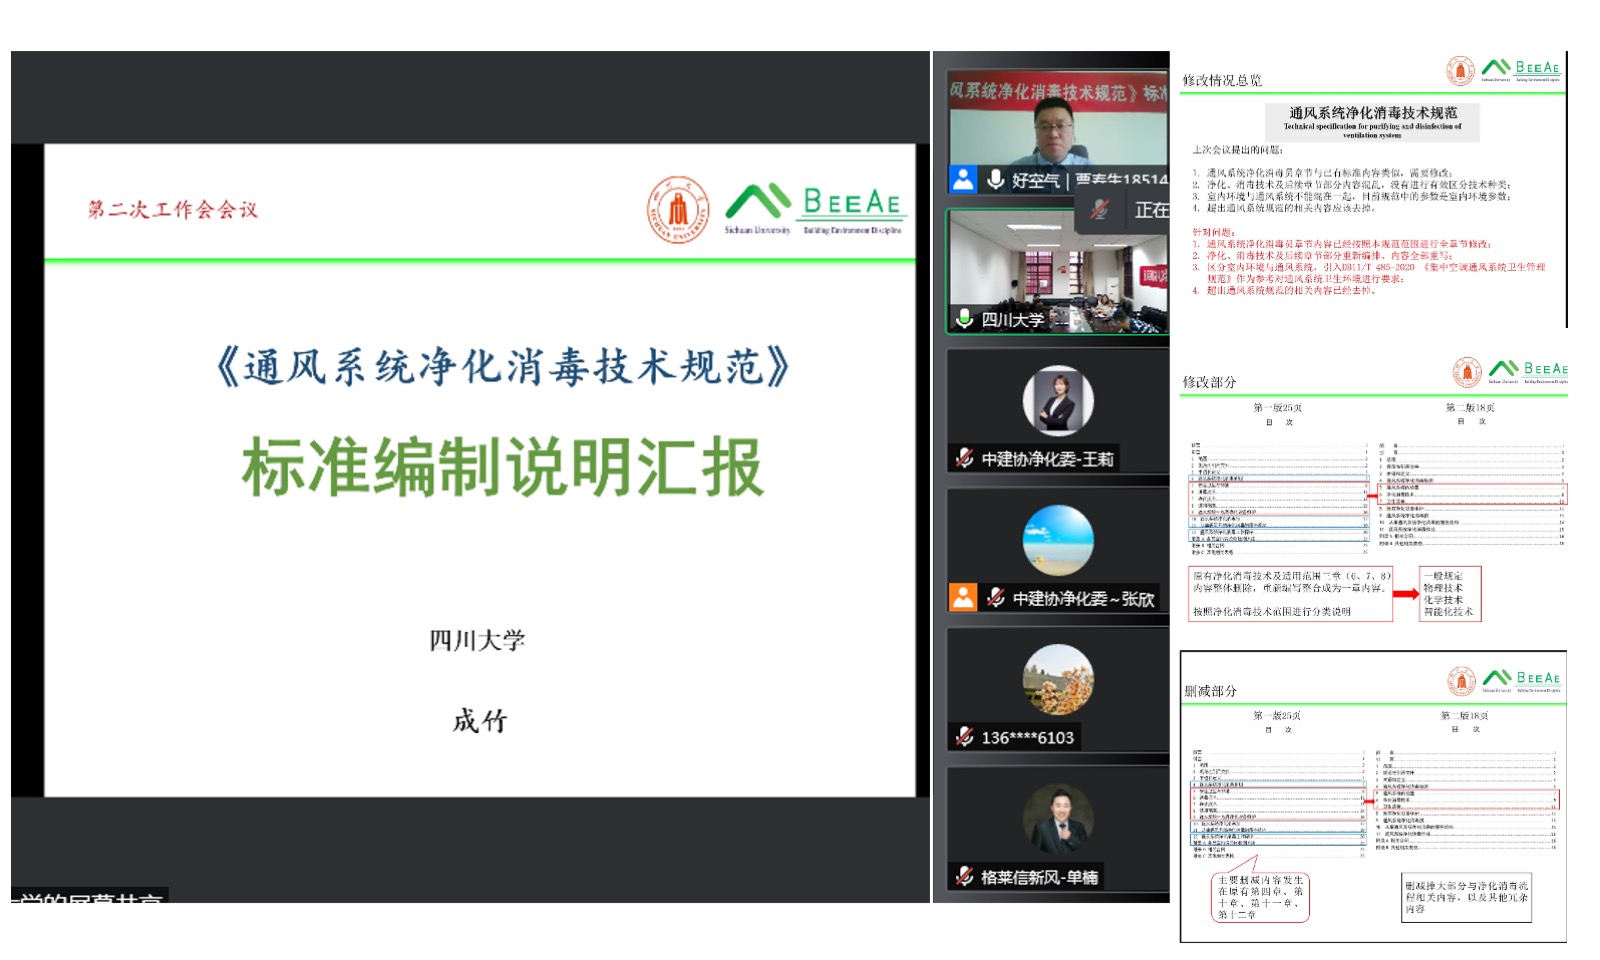1600x960 pixels.
Task: Click the muted mic icon beside 中建协净化委-王莉
Action: tap(964, 458)
